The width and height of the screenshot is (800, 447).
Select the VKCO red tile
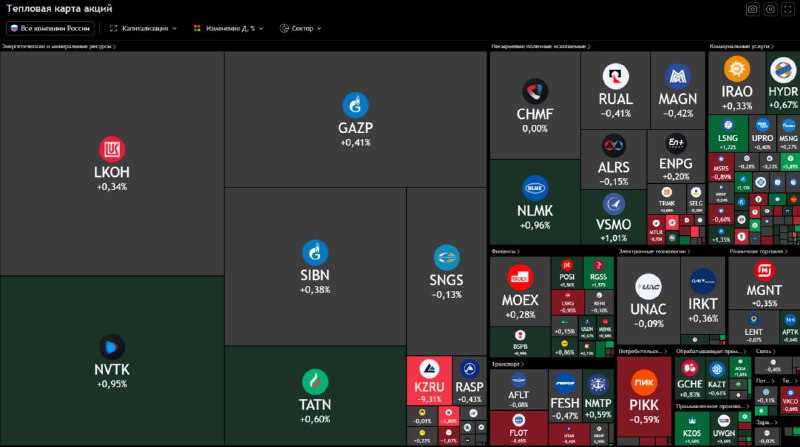[790, 400]
